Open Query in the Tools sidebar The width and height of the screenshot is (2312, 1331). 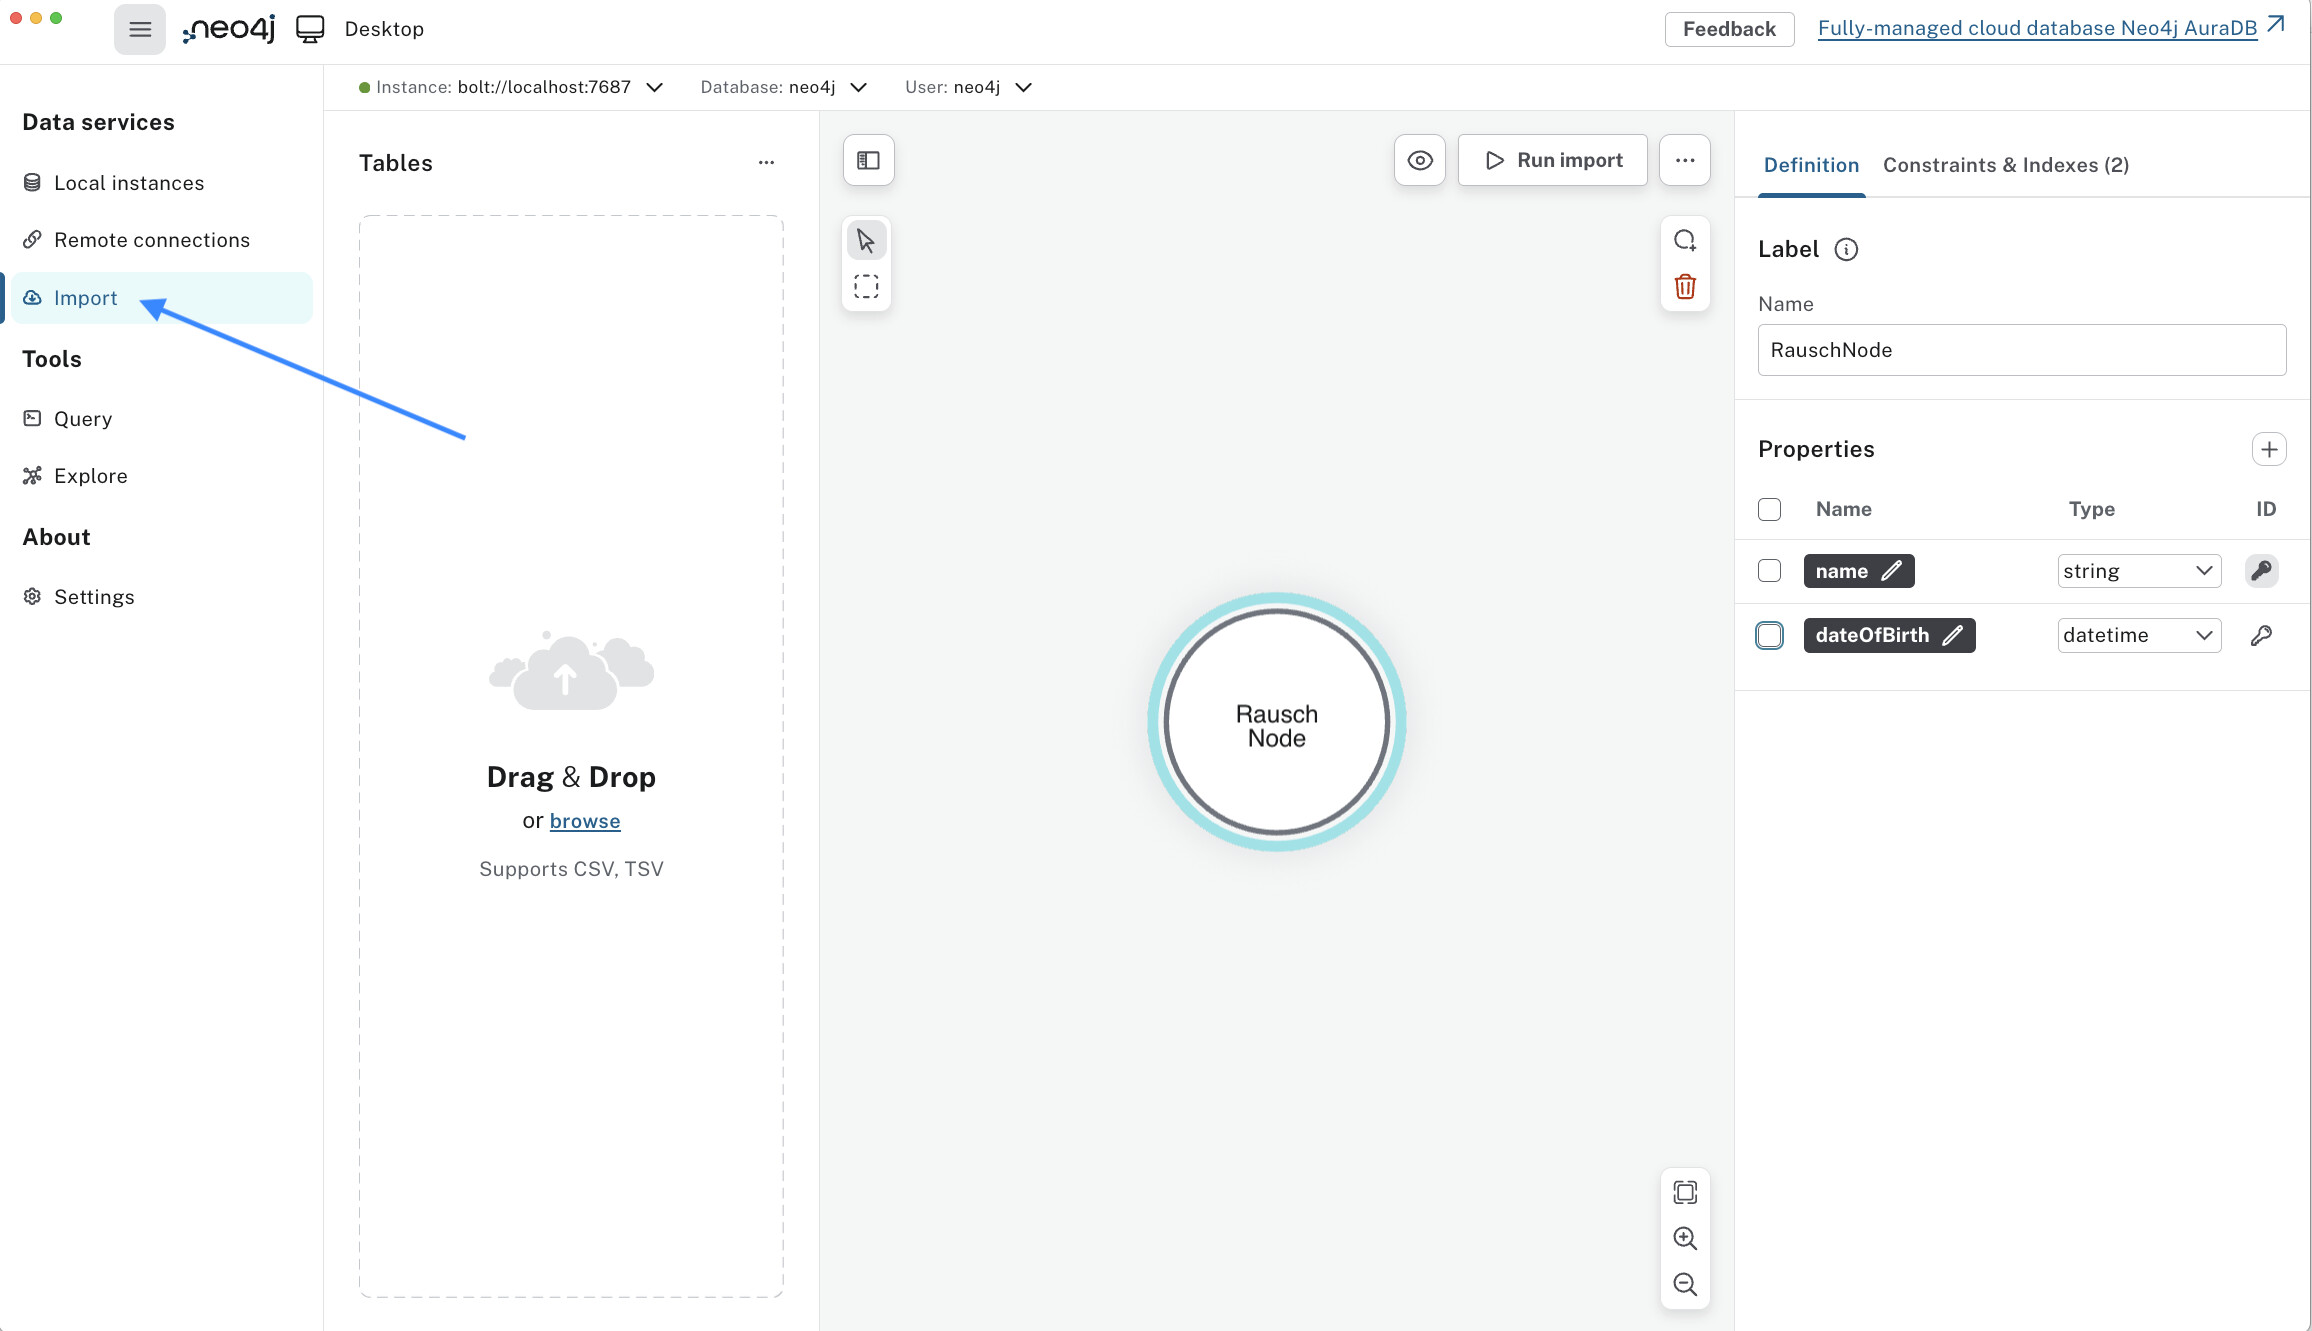tap(82, 419)
